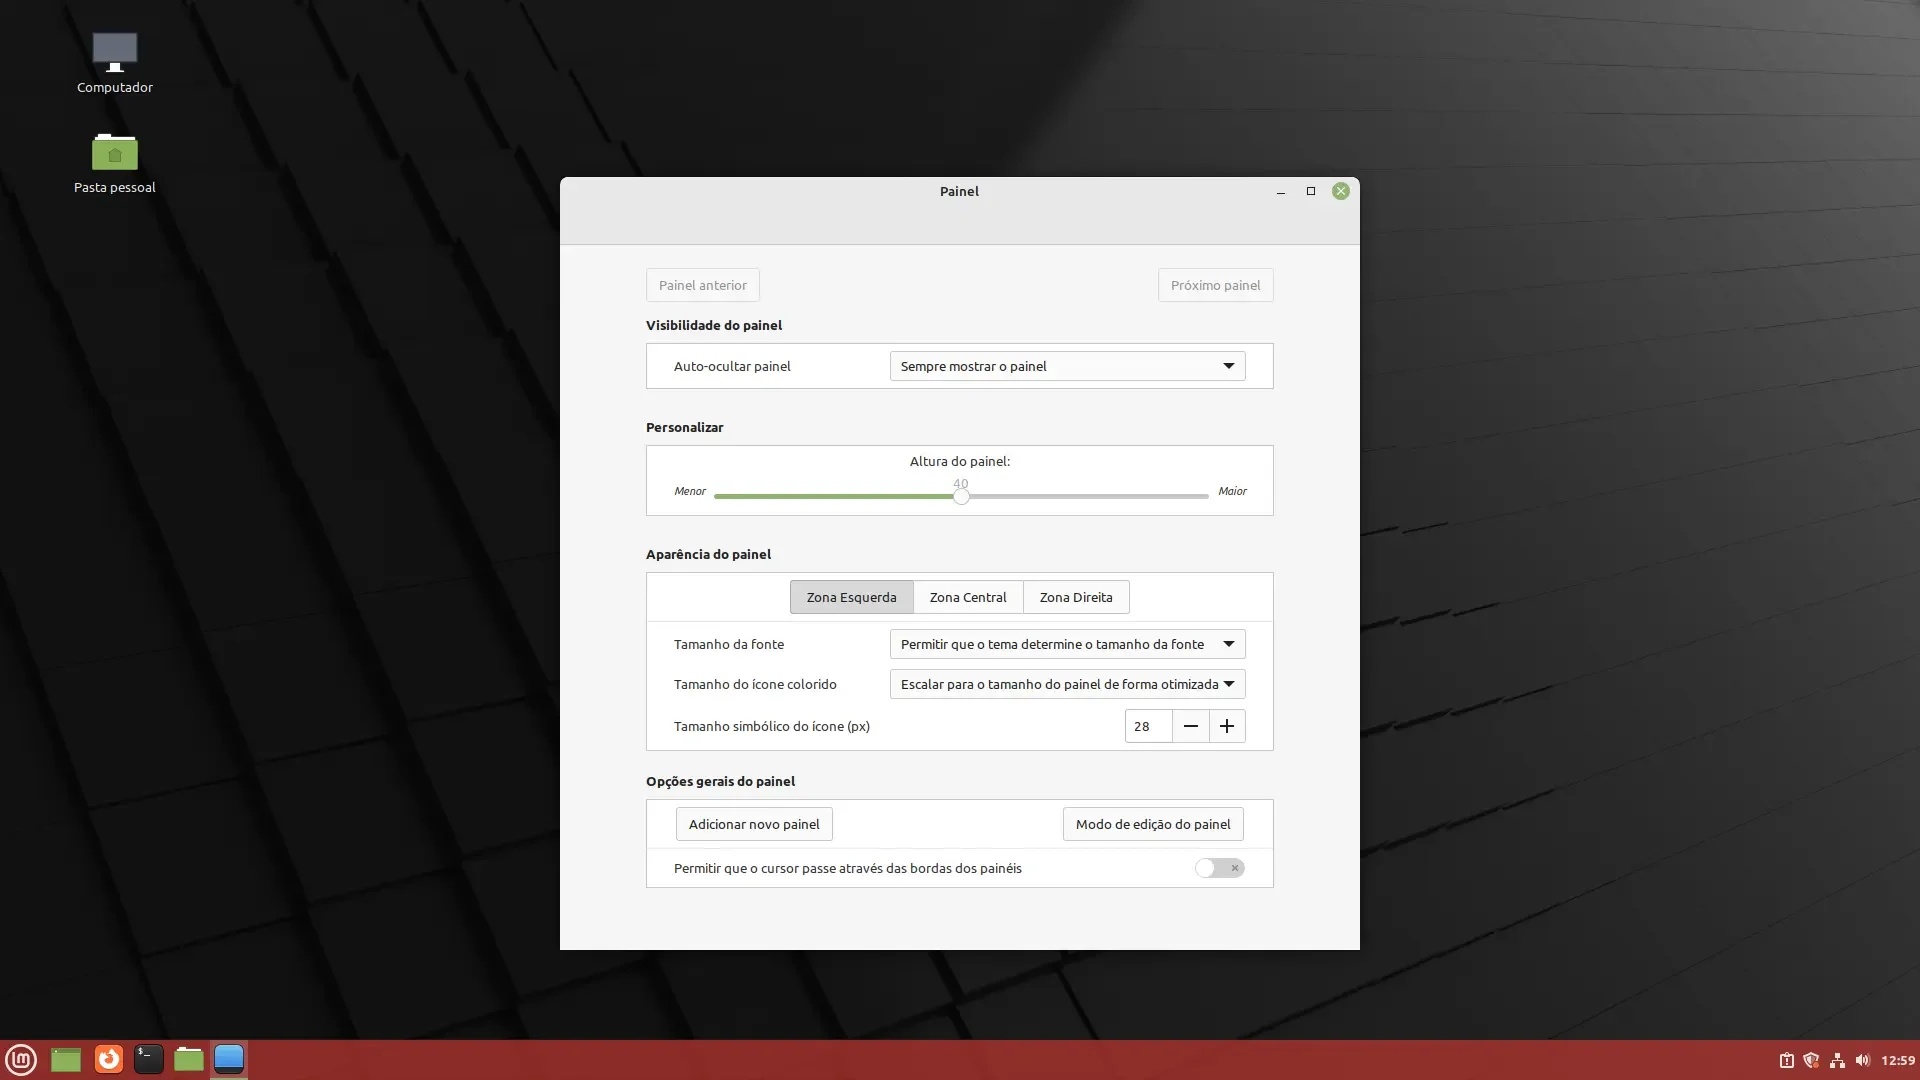Toggle cursor pass-through panel borders switch
Image resolution: width=1920 pixels, height=1080 pixels.
(x=1220, y=868)
